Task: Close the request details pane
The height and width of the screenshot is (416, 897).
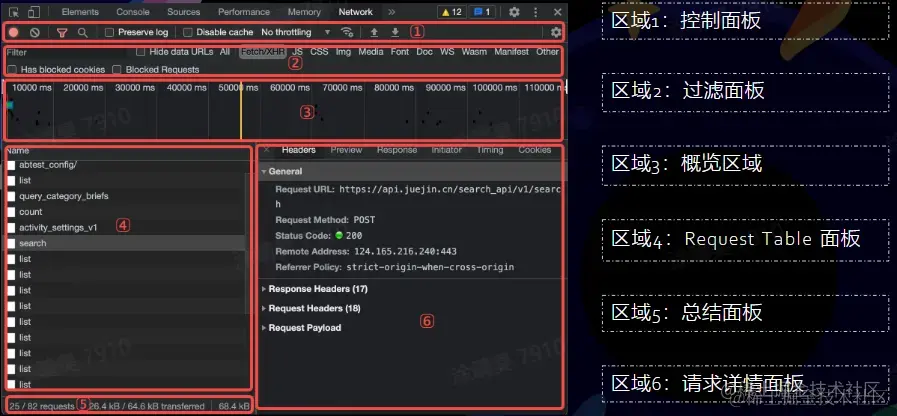Action: tap(266, 150)
